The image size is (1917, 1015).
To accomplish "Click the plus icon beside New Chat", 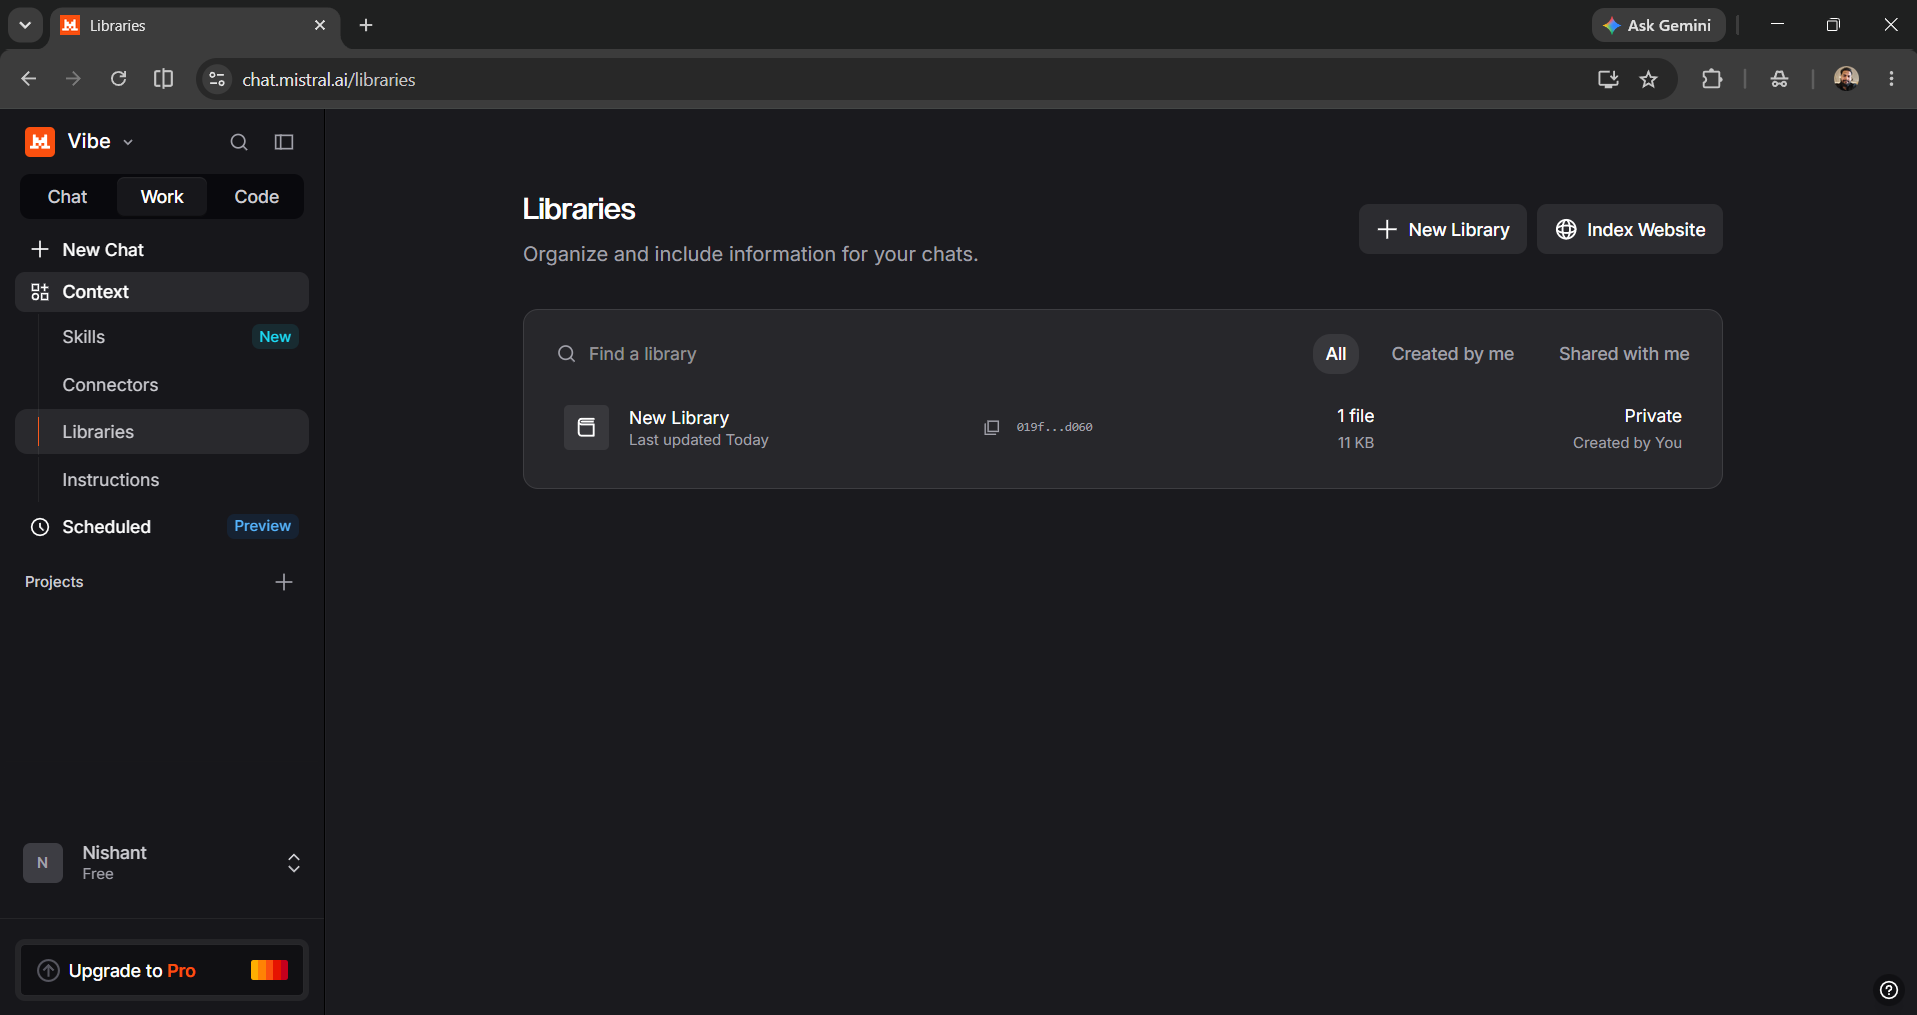I will (40, 249).
